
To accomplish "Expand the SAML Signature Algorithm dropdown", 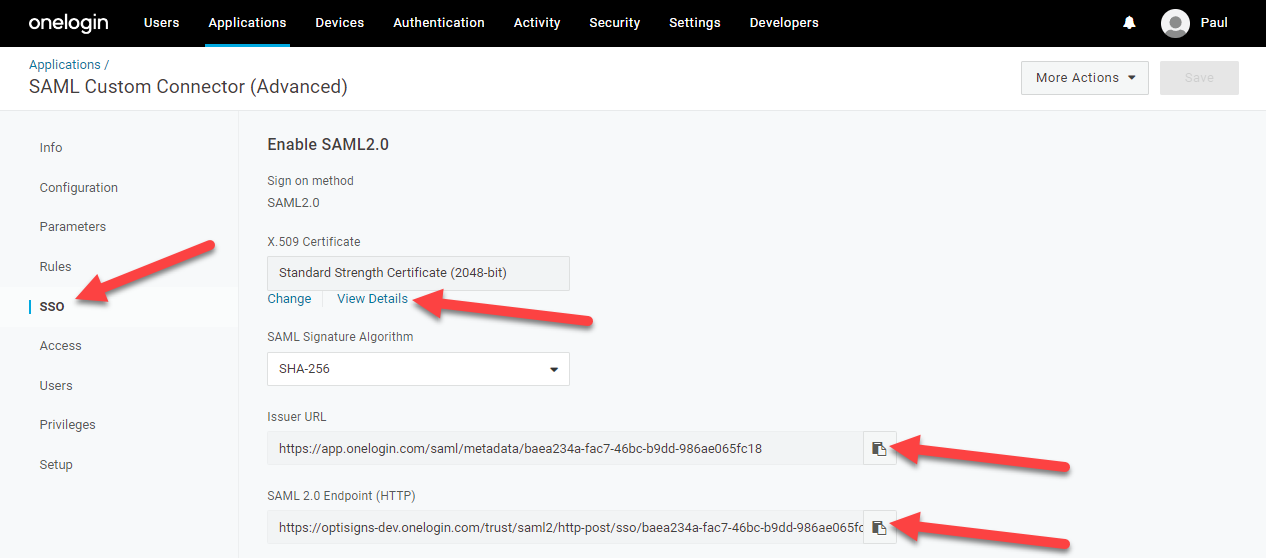I will coord(418,369).
